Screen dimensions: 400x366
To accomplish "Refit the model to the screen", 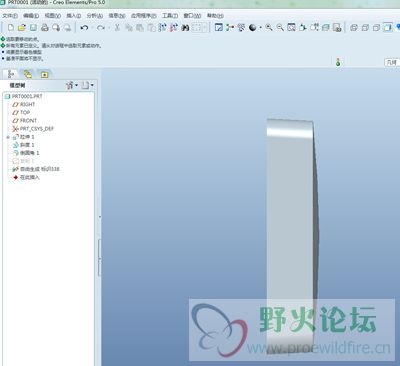I will [292, 28].
